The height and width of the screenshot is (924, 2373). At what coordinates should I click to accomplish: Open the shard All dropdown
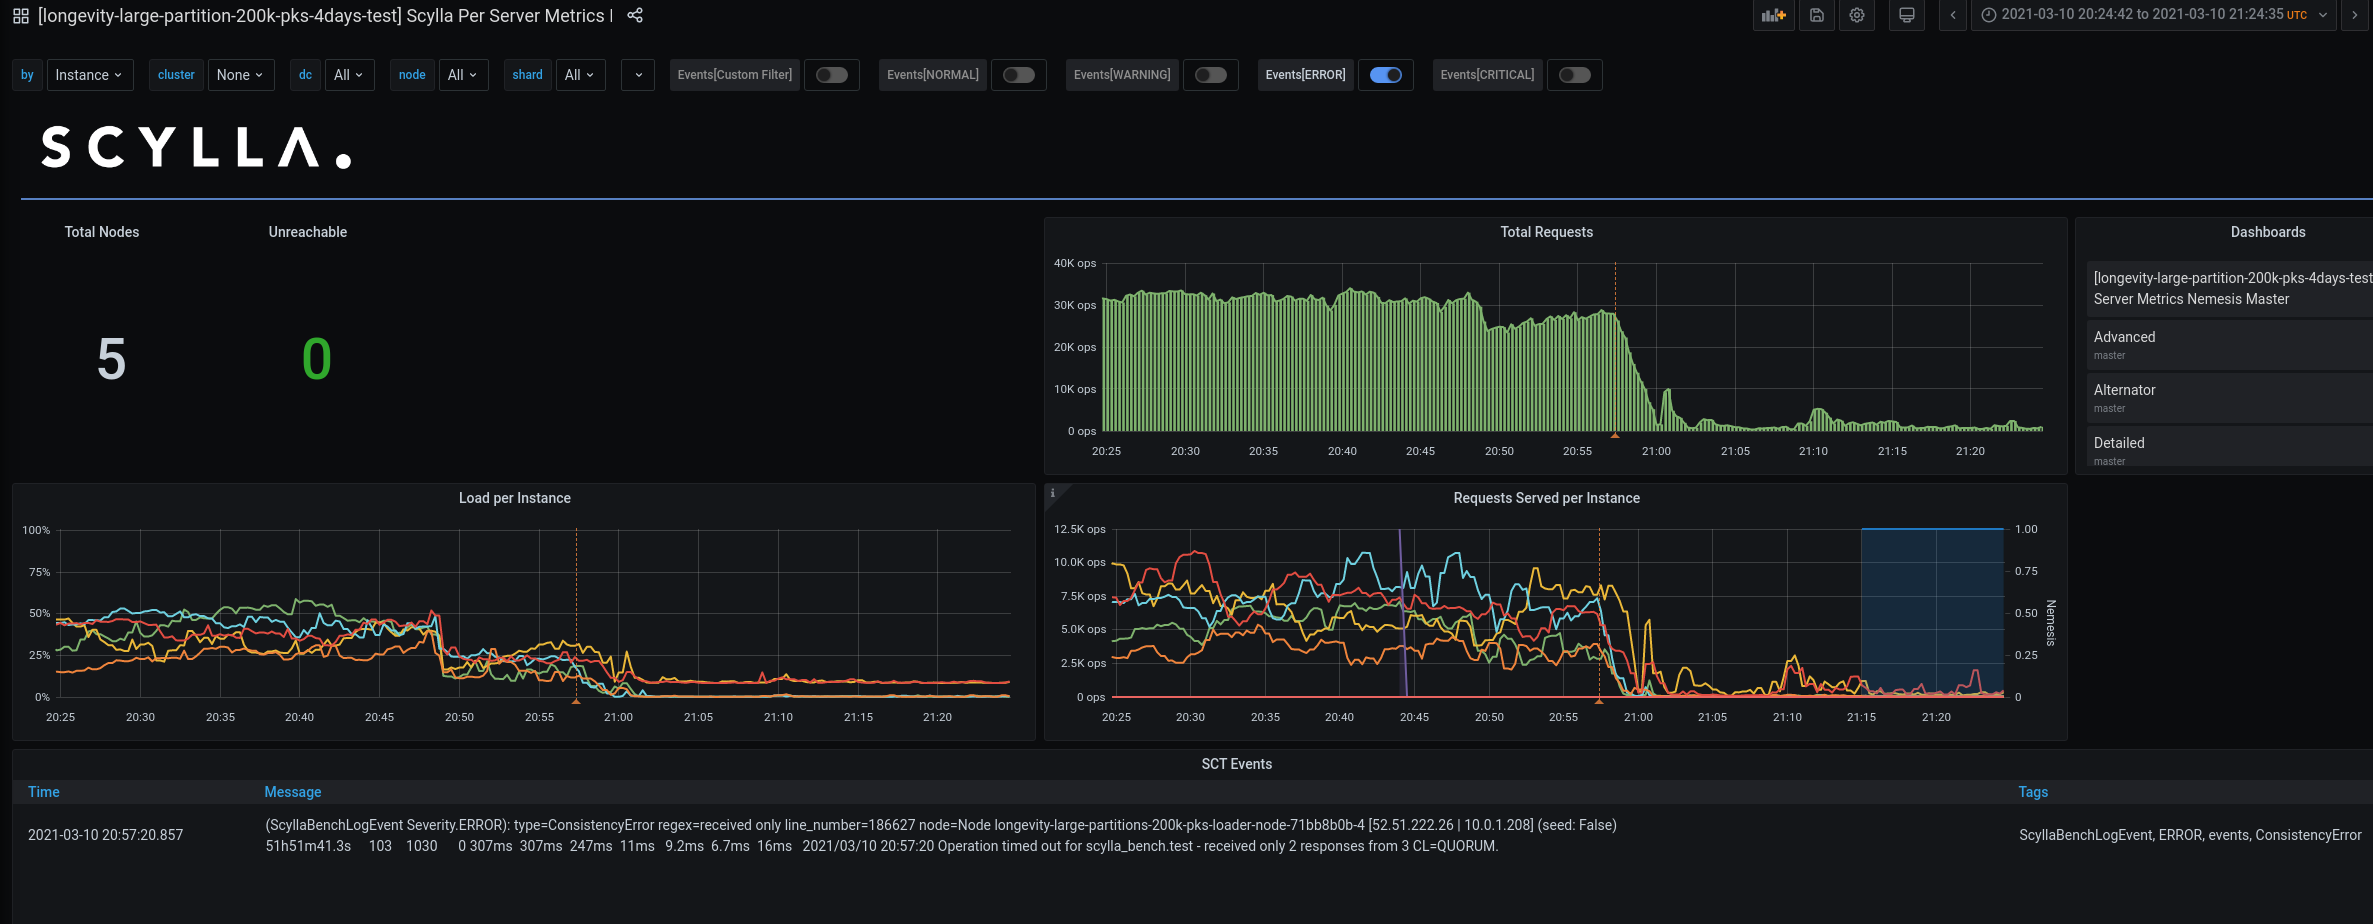(580, 74)
